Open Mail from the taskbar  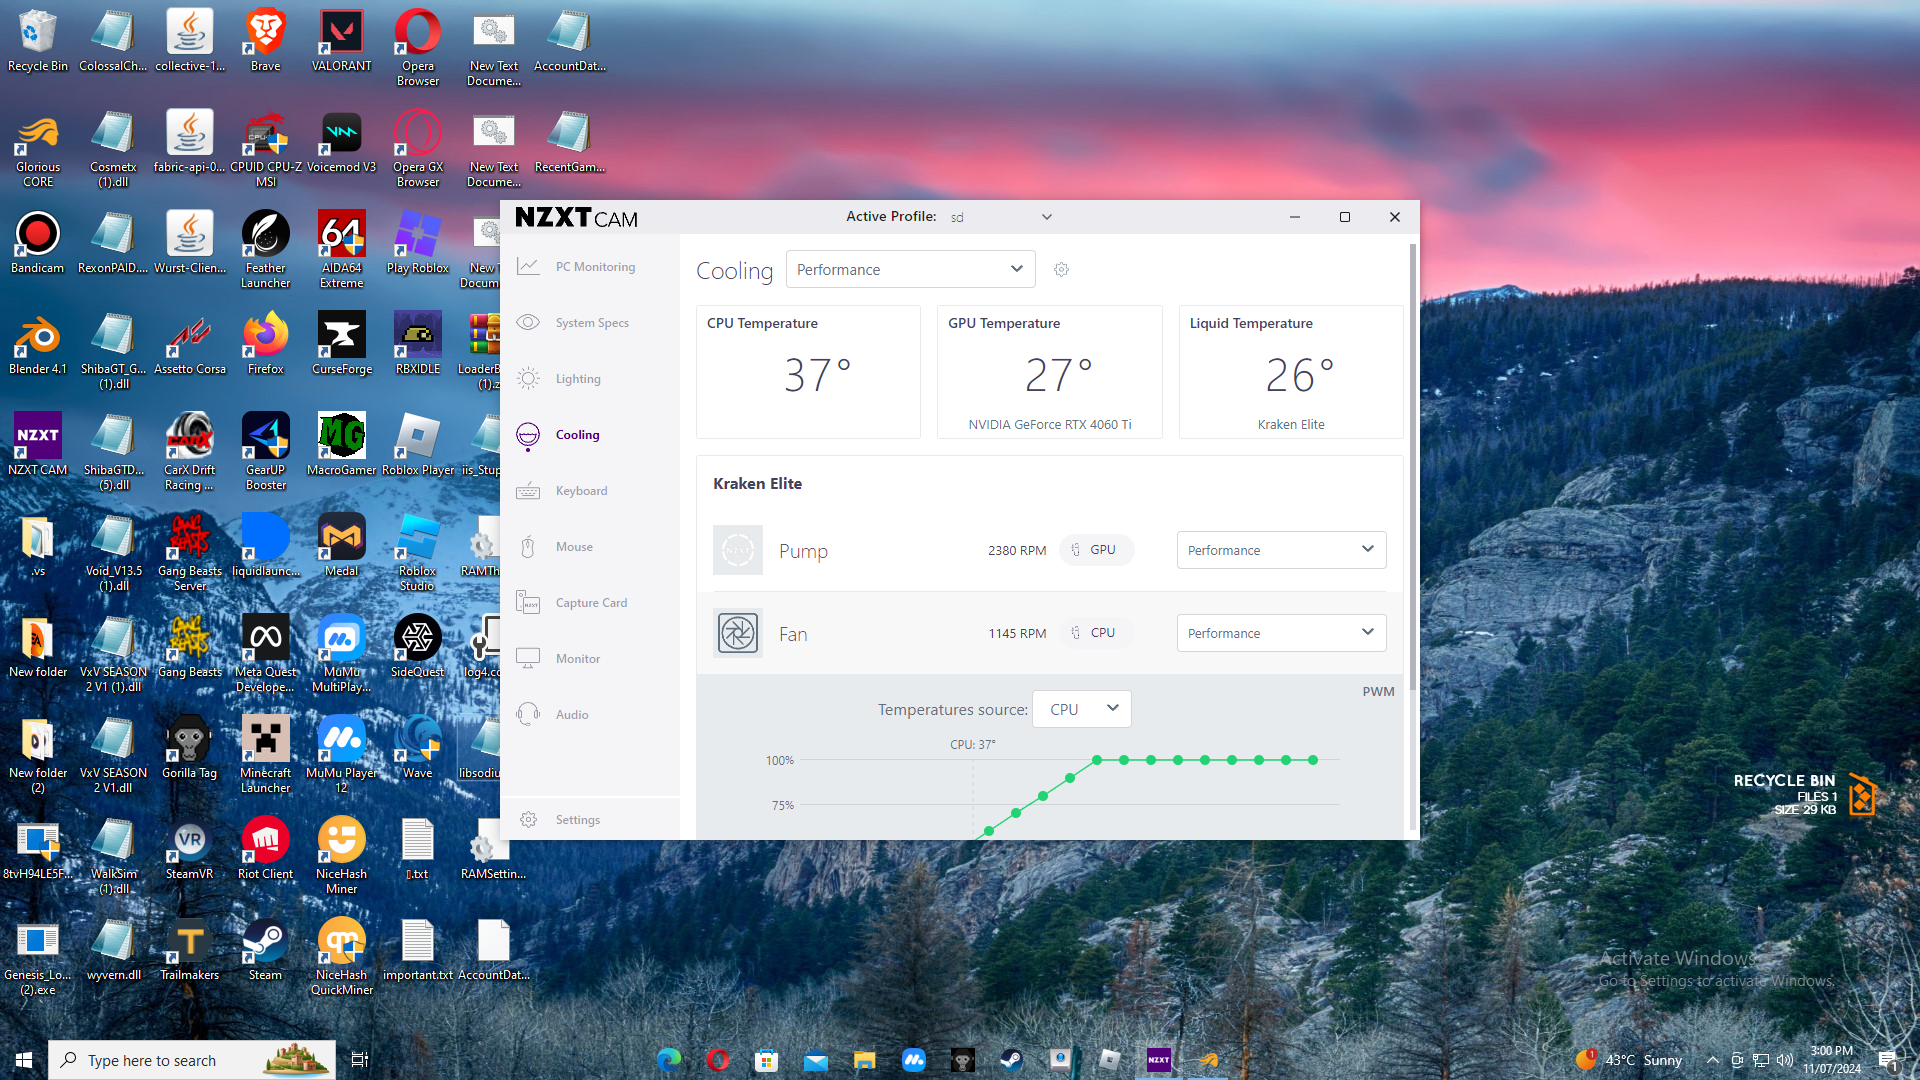[x=816, y=1060]
